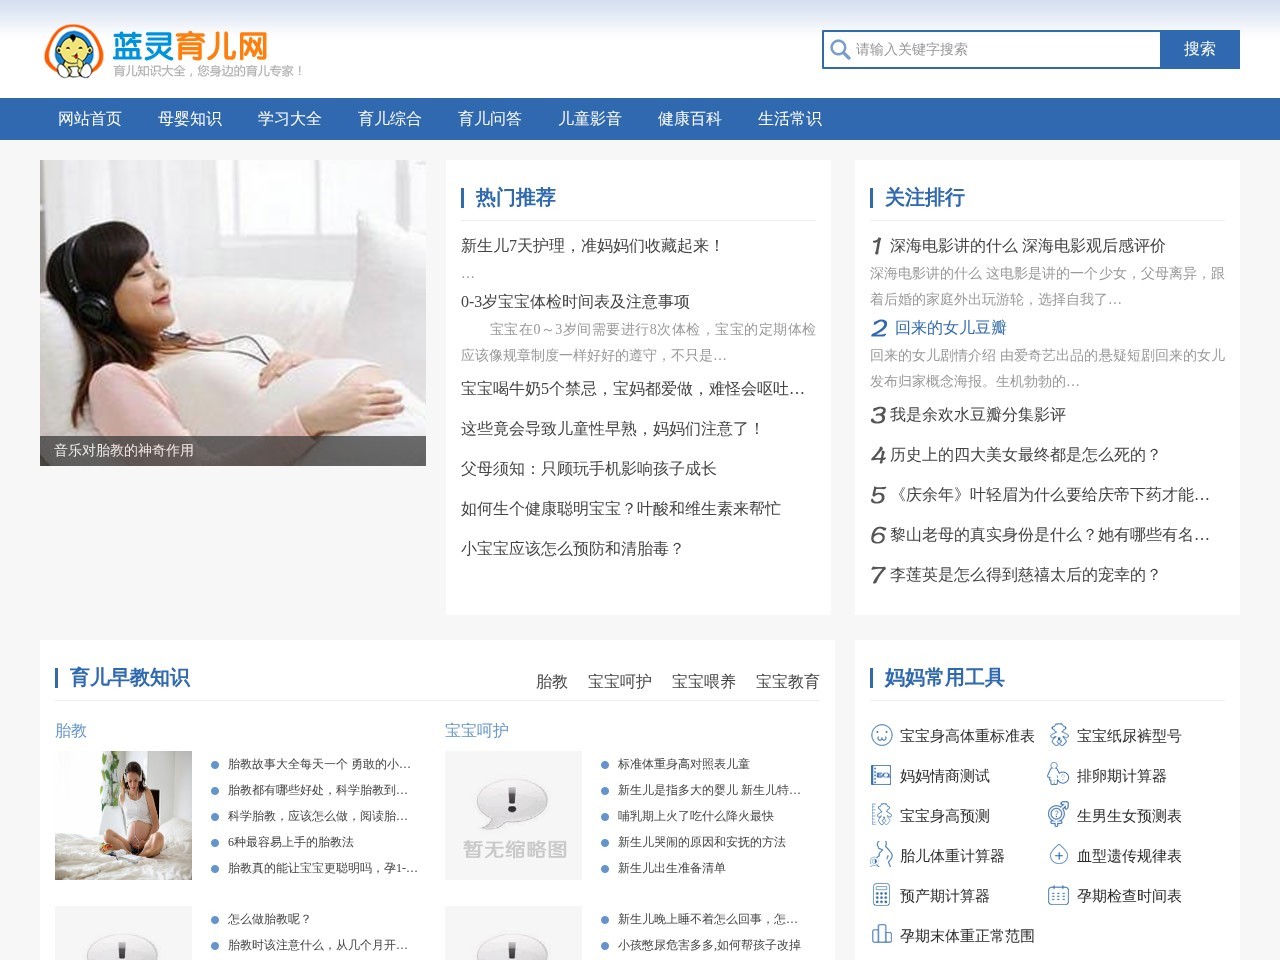Select the 宝宝教育 tab in 育儿早教知识
The image size is (1280, 960).
pyautogui.click(x=788, y=681)
